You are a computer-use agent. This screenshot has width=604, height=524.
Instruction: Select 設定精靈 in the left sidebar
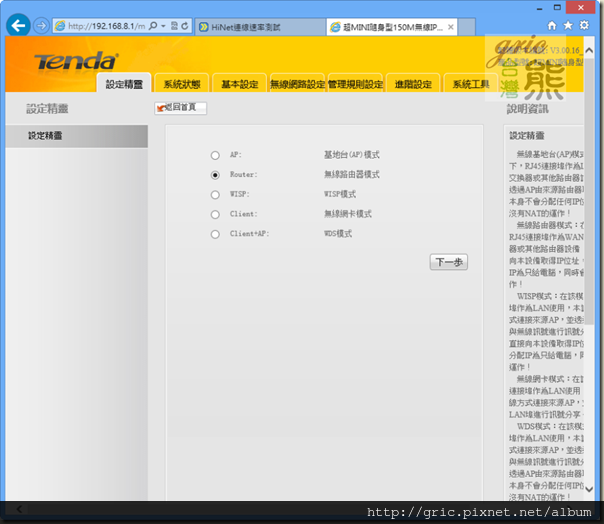tap(76, 136)
